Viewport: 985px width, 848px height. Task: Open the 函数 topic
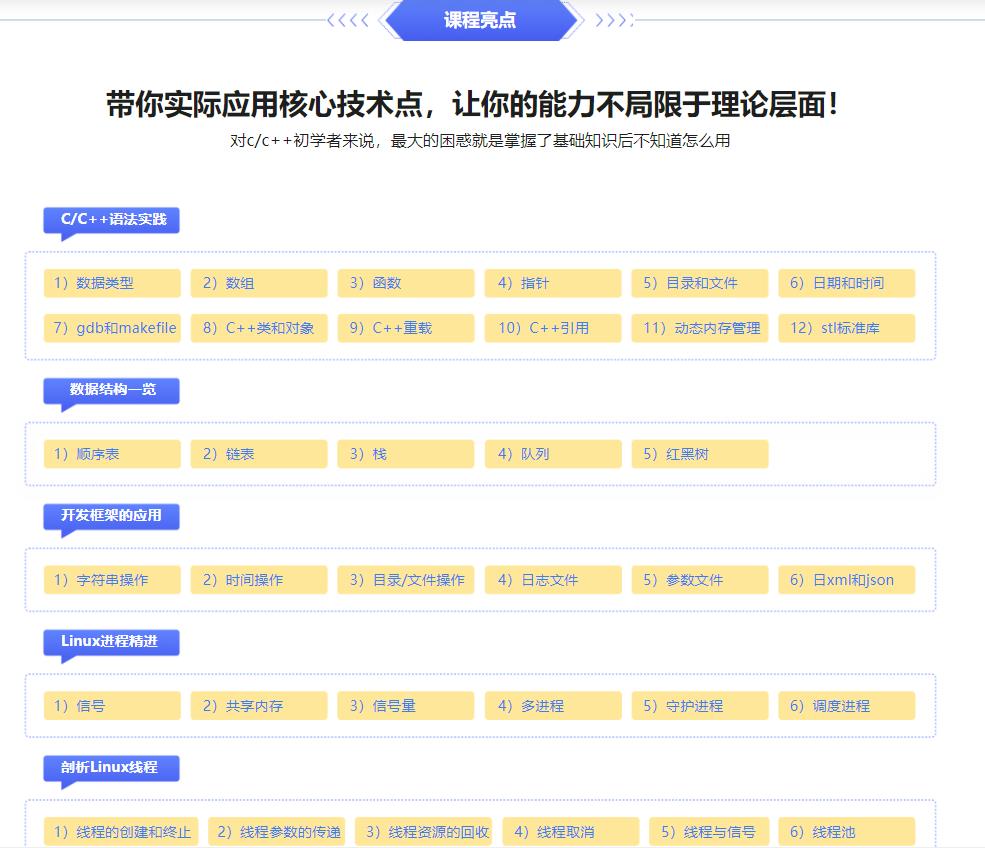click(x=404, y=283)
